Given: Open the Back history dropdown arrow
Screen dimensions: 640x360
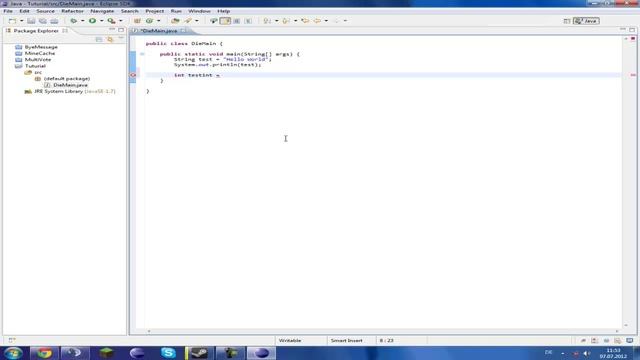Looking at the screenshot, I should (326, 21).
